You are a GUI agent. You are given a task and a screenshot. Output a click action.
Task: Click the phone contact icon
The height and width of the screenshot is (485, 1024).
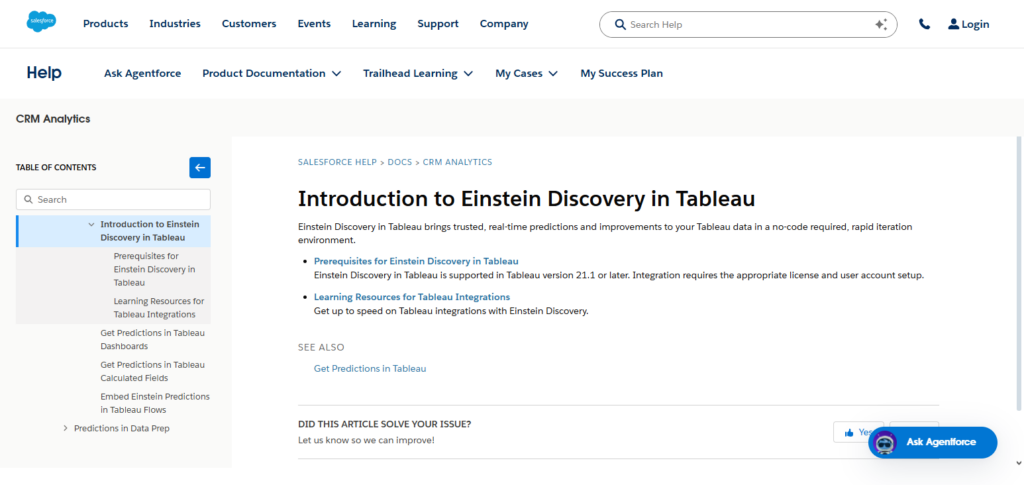924,24
